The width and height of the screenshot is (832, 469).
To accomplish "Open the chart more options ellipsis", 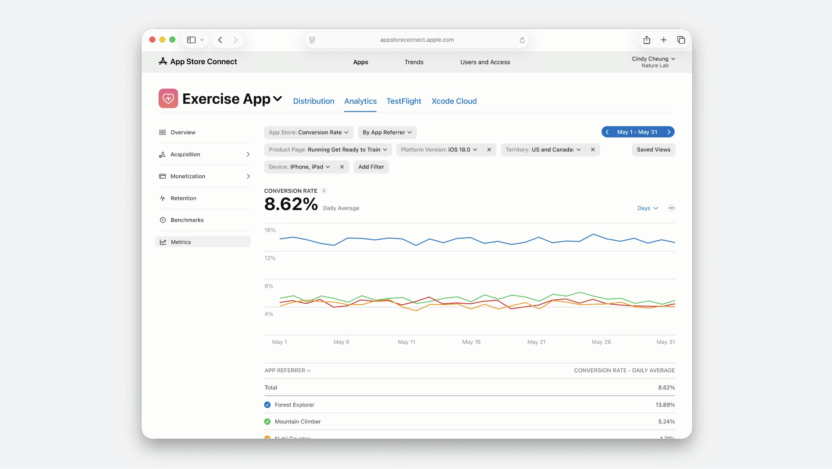I will 671,208.
